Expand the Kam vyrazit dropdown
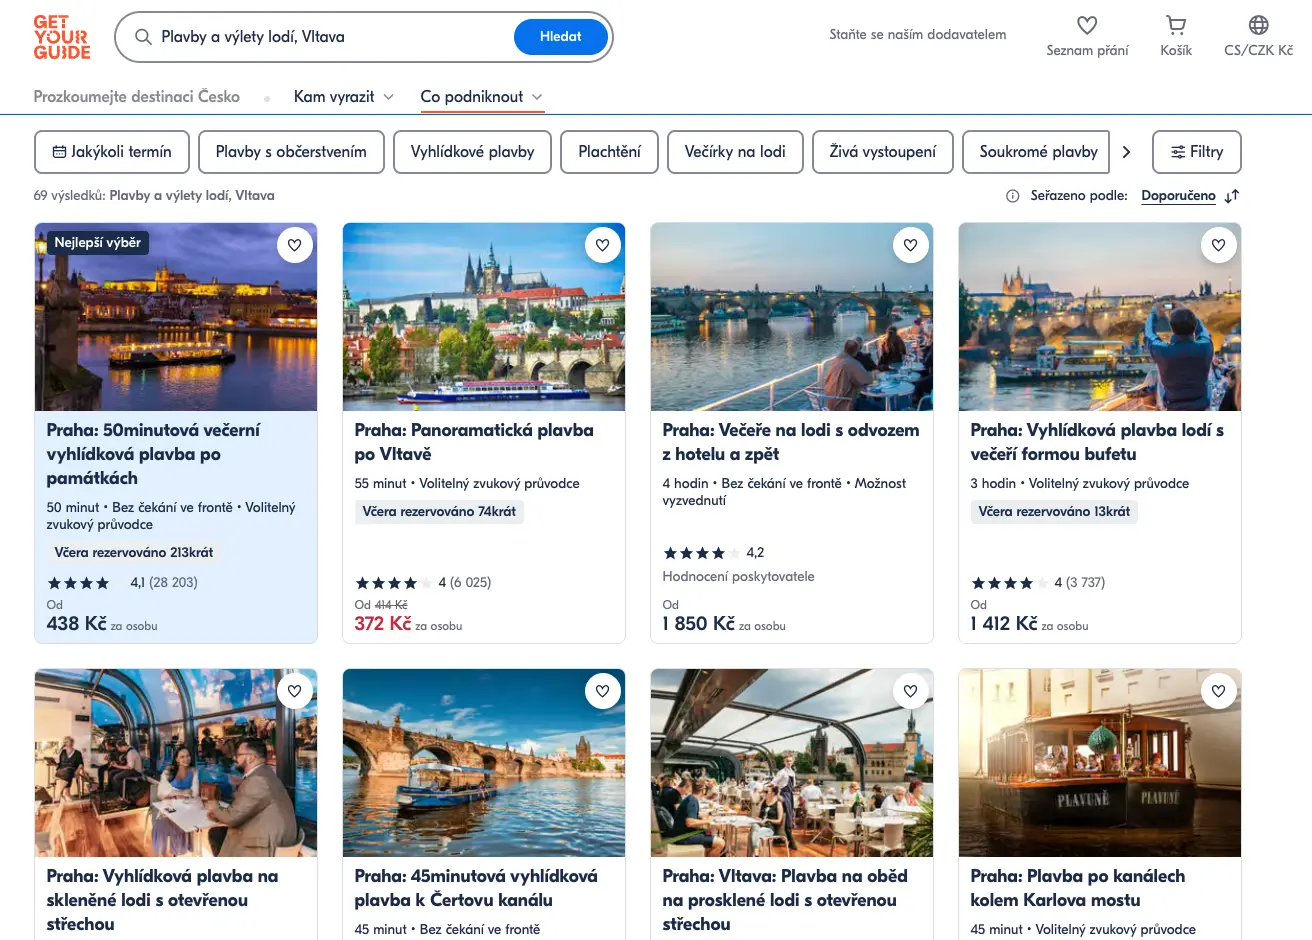The image size is (1312, 940). (343, 97)
